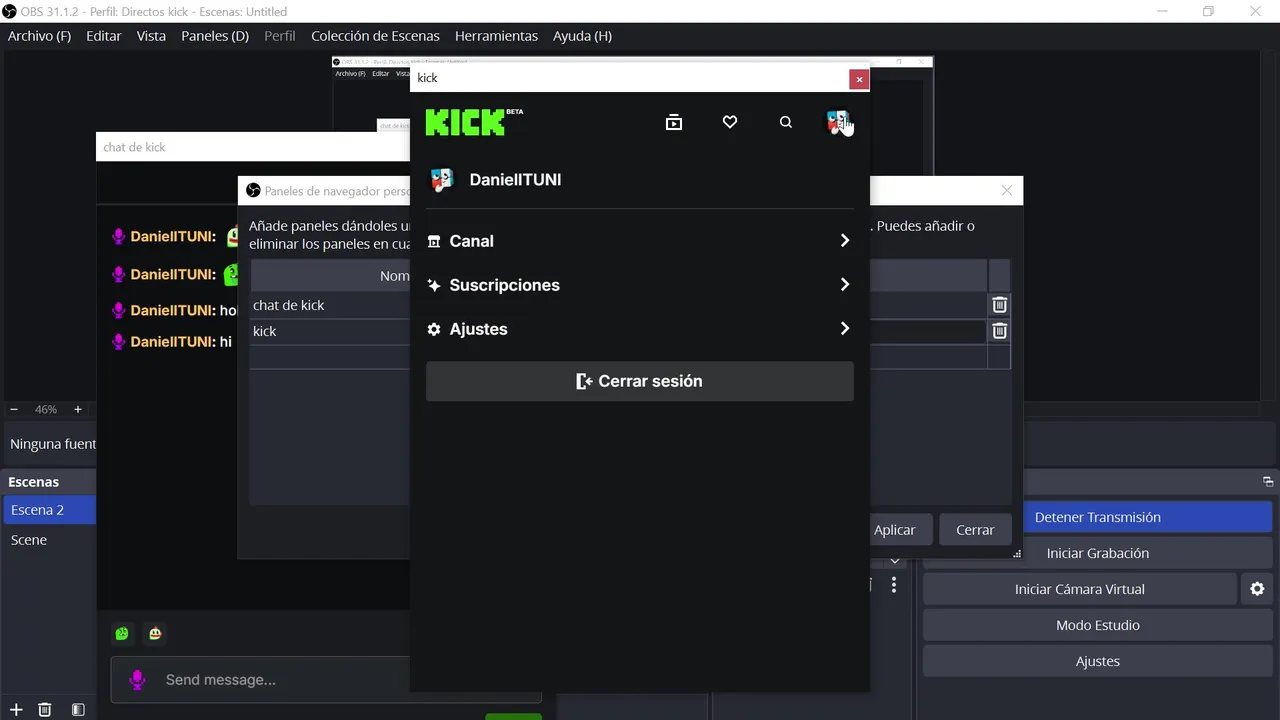1280x720 pixels.
Task: Expand the Suscripciones menu chevron
Action: 845,285
